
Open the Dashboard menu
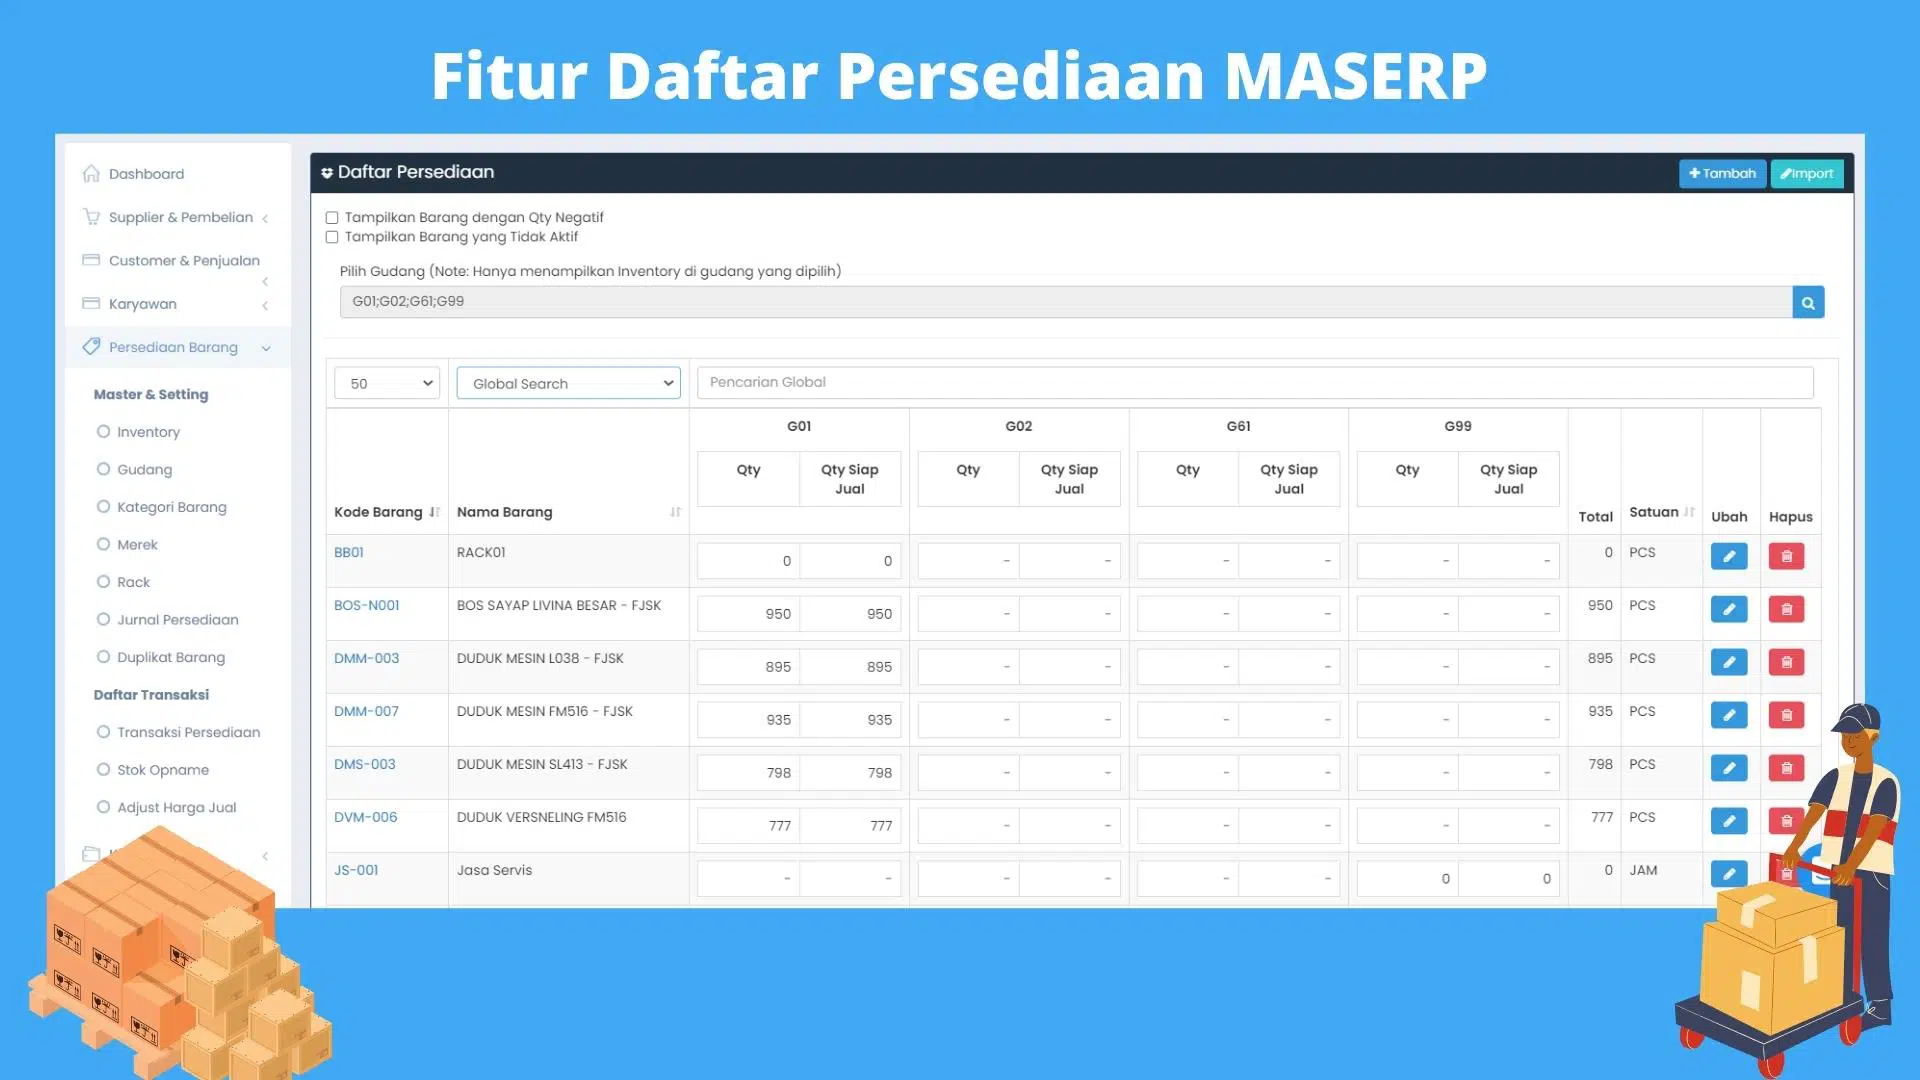(146, 174)
